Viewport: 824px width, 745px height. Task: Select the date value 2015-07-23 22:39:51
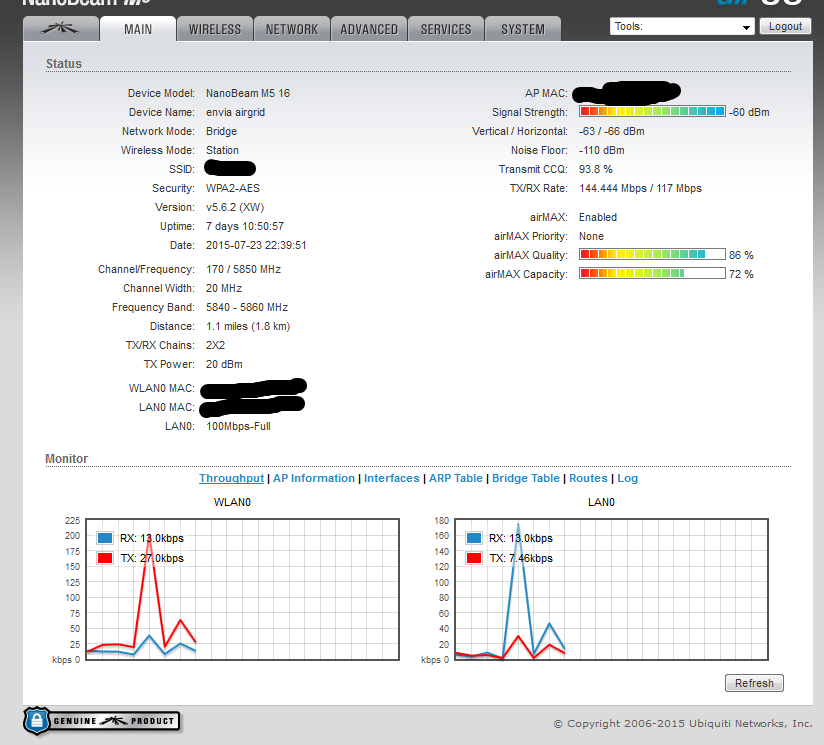tap(256, 245)
